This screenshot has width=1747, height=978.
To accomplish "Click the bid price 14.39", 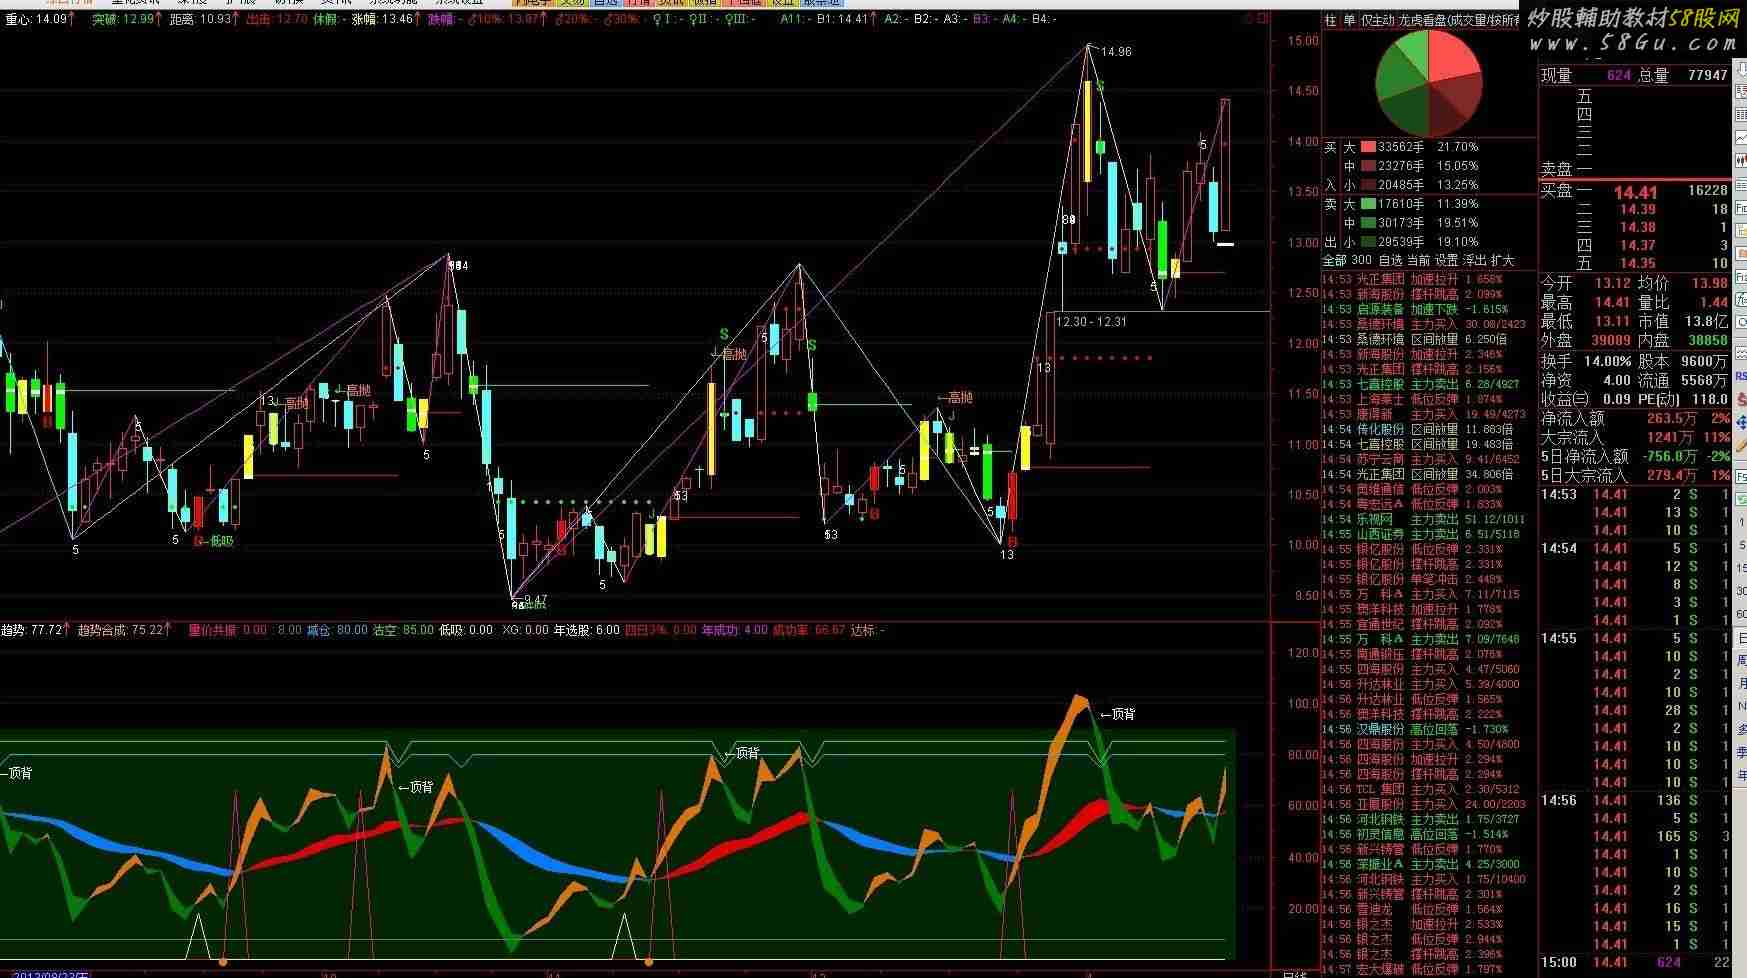I will 1638,209.
